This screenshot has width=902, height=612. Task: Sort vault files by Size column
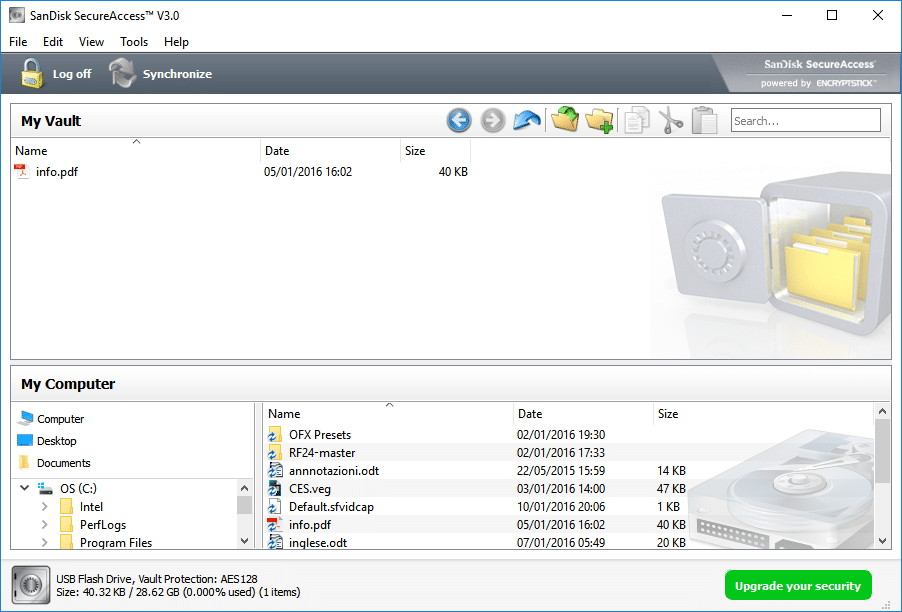[435, 151]
